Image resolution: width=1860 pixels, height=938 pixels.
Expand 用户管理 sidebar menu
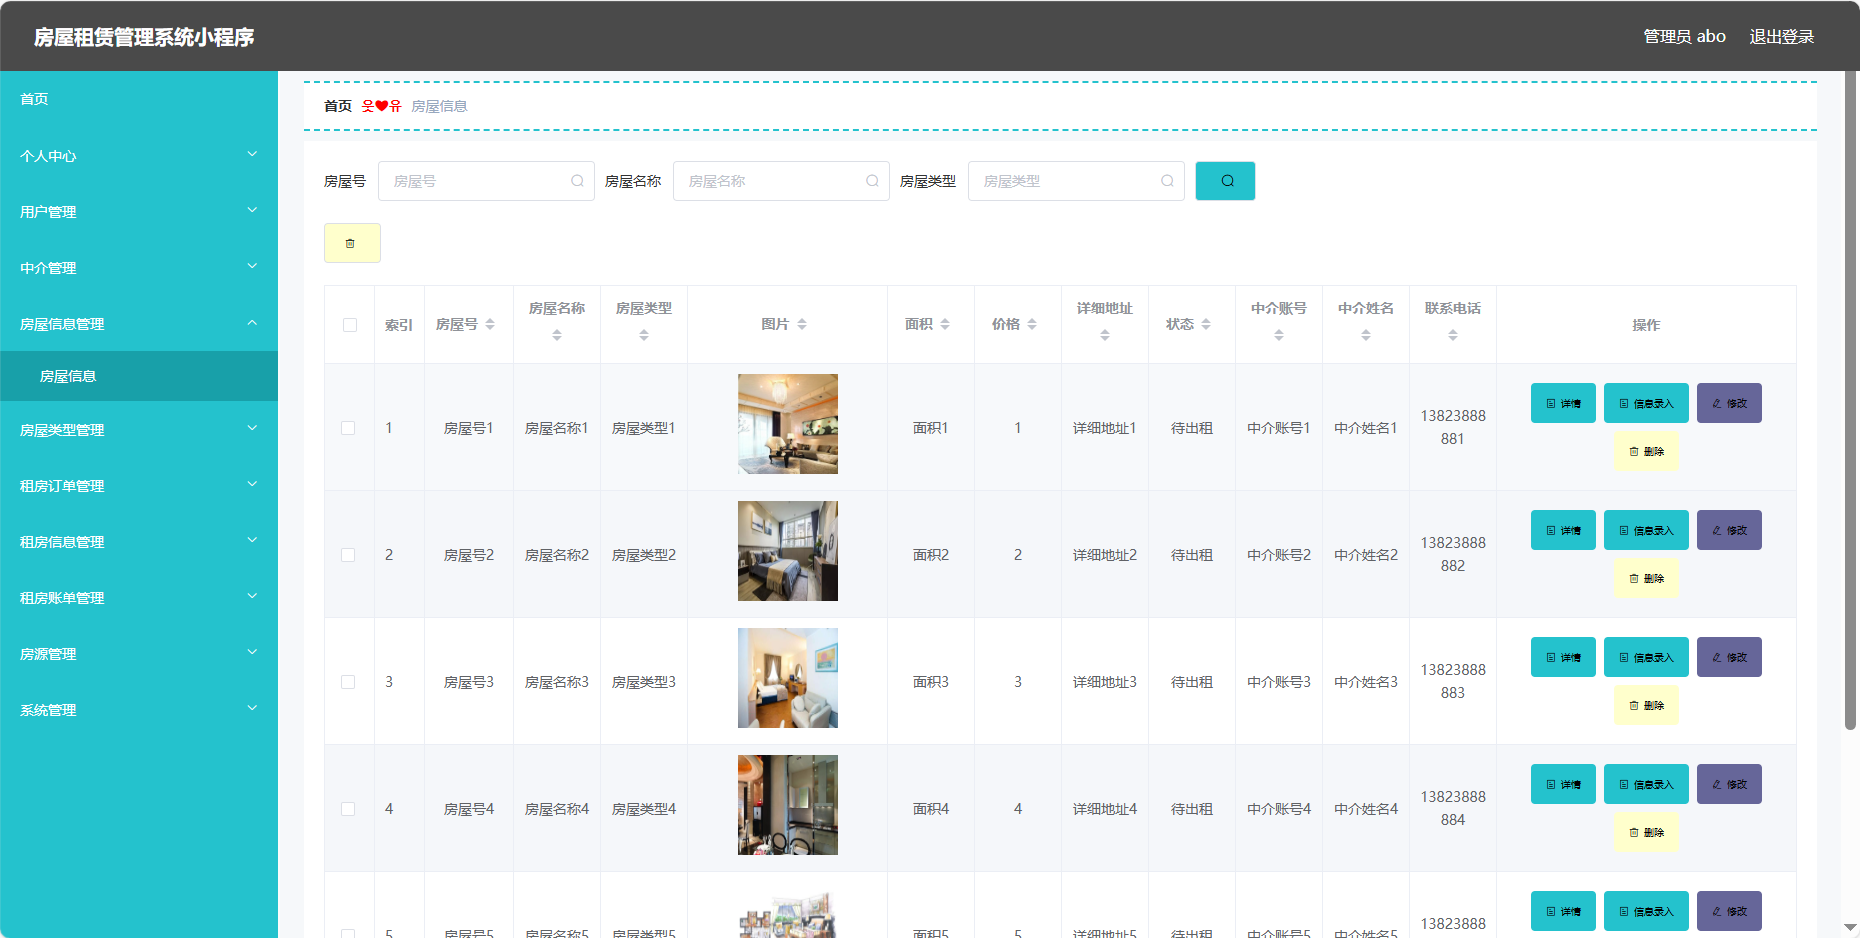(139, 211)
